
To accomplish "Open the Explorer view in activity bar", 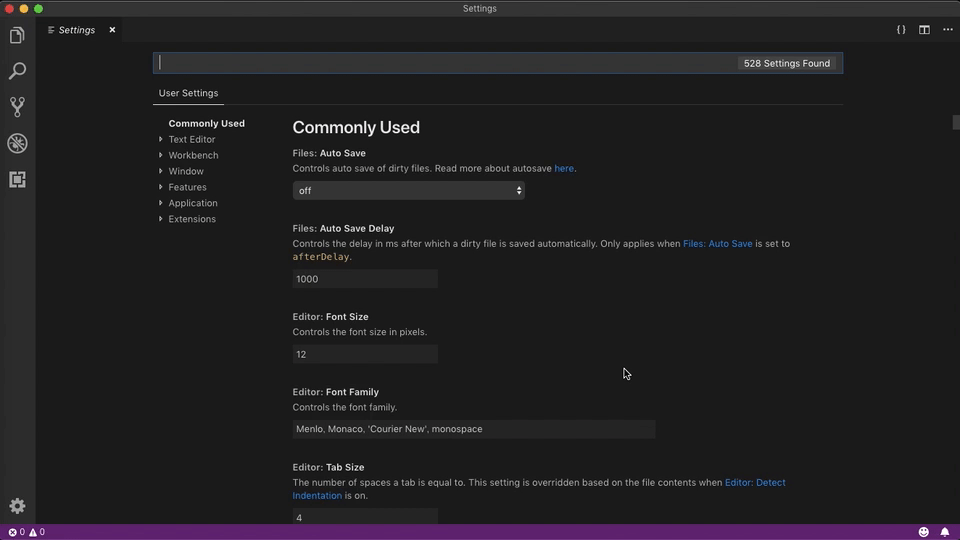I will [17, 35].
